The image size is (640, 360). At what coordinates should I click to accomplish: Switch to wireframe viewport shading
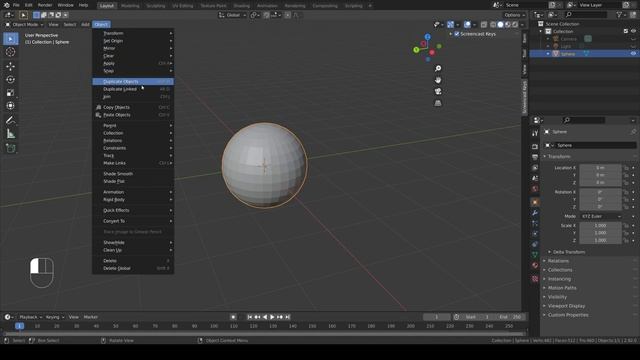pyautogui.click(x=493, y=24)
